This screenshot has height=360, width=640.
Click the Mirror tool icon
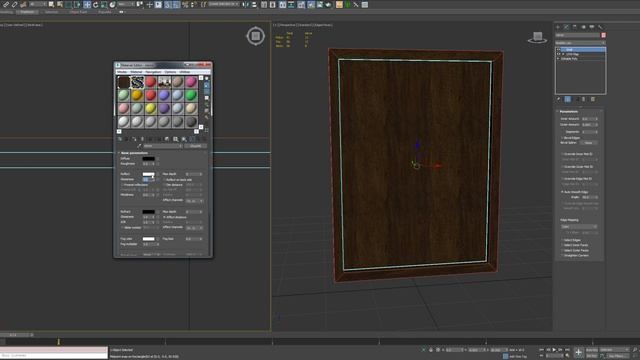[x=246, y=4]
